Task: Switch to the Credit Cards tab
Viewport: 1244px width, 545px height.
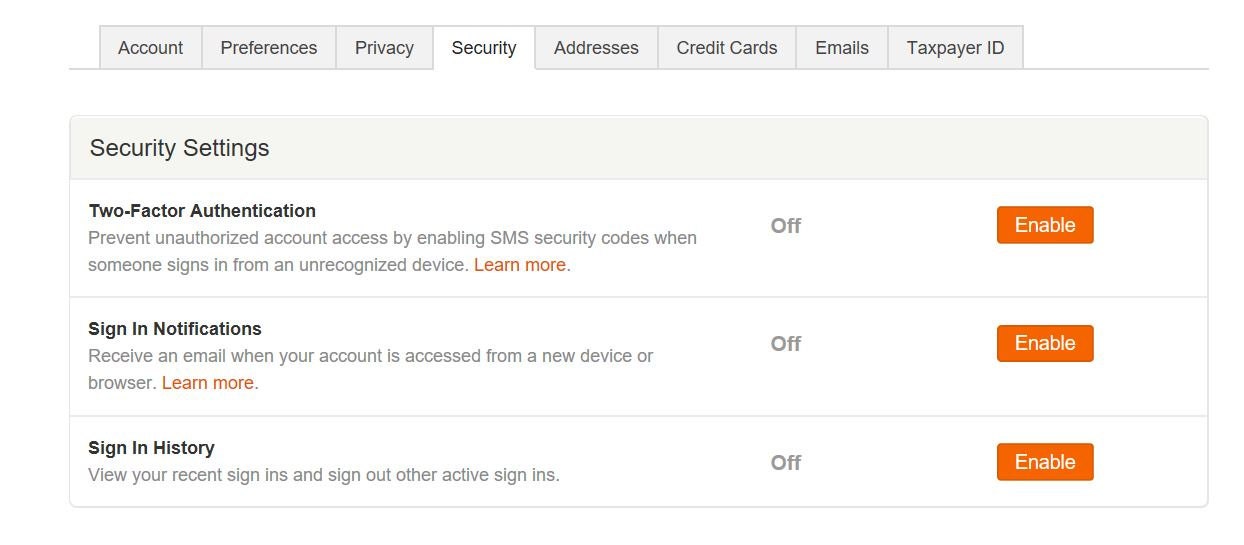Action: click(x=727, y=48)
